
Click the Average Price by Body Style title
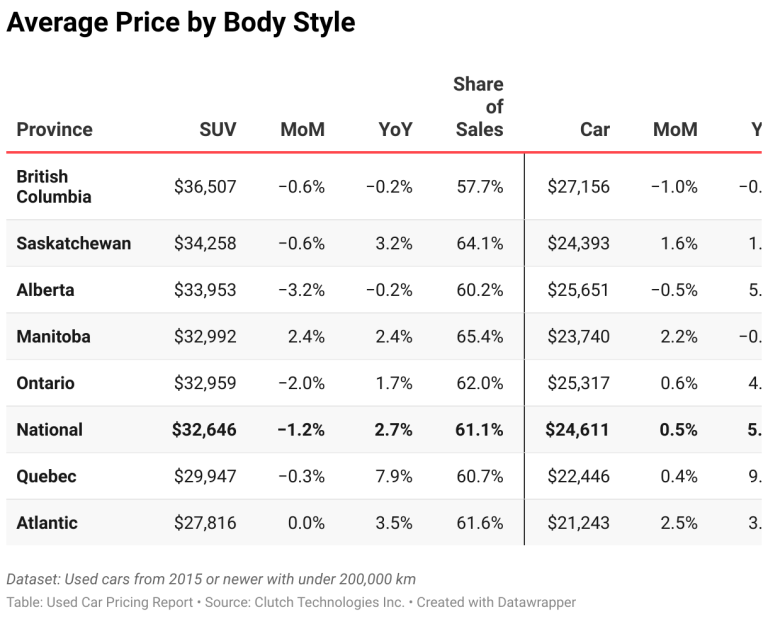coord(181,22)
